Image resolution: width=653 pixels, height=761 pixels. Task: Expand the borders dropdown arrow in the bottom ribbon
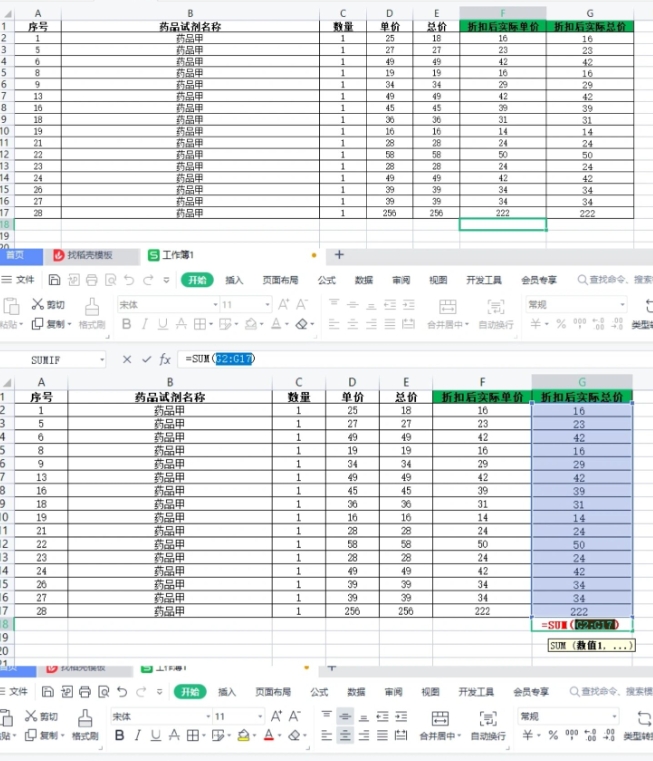pos(203,736)
